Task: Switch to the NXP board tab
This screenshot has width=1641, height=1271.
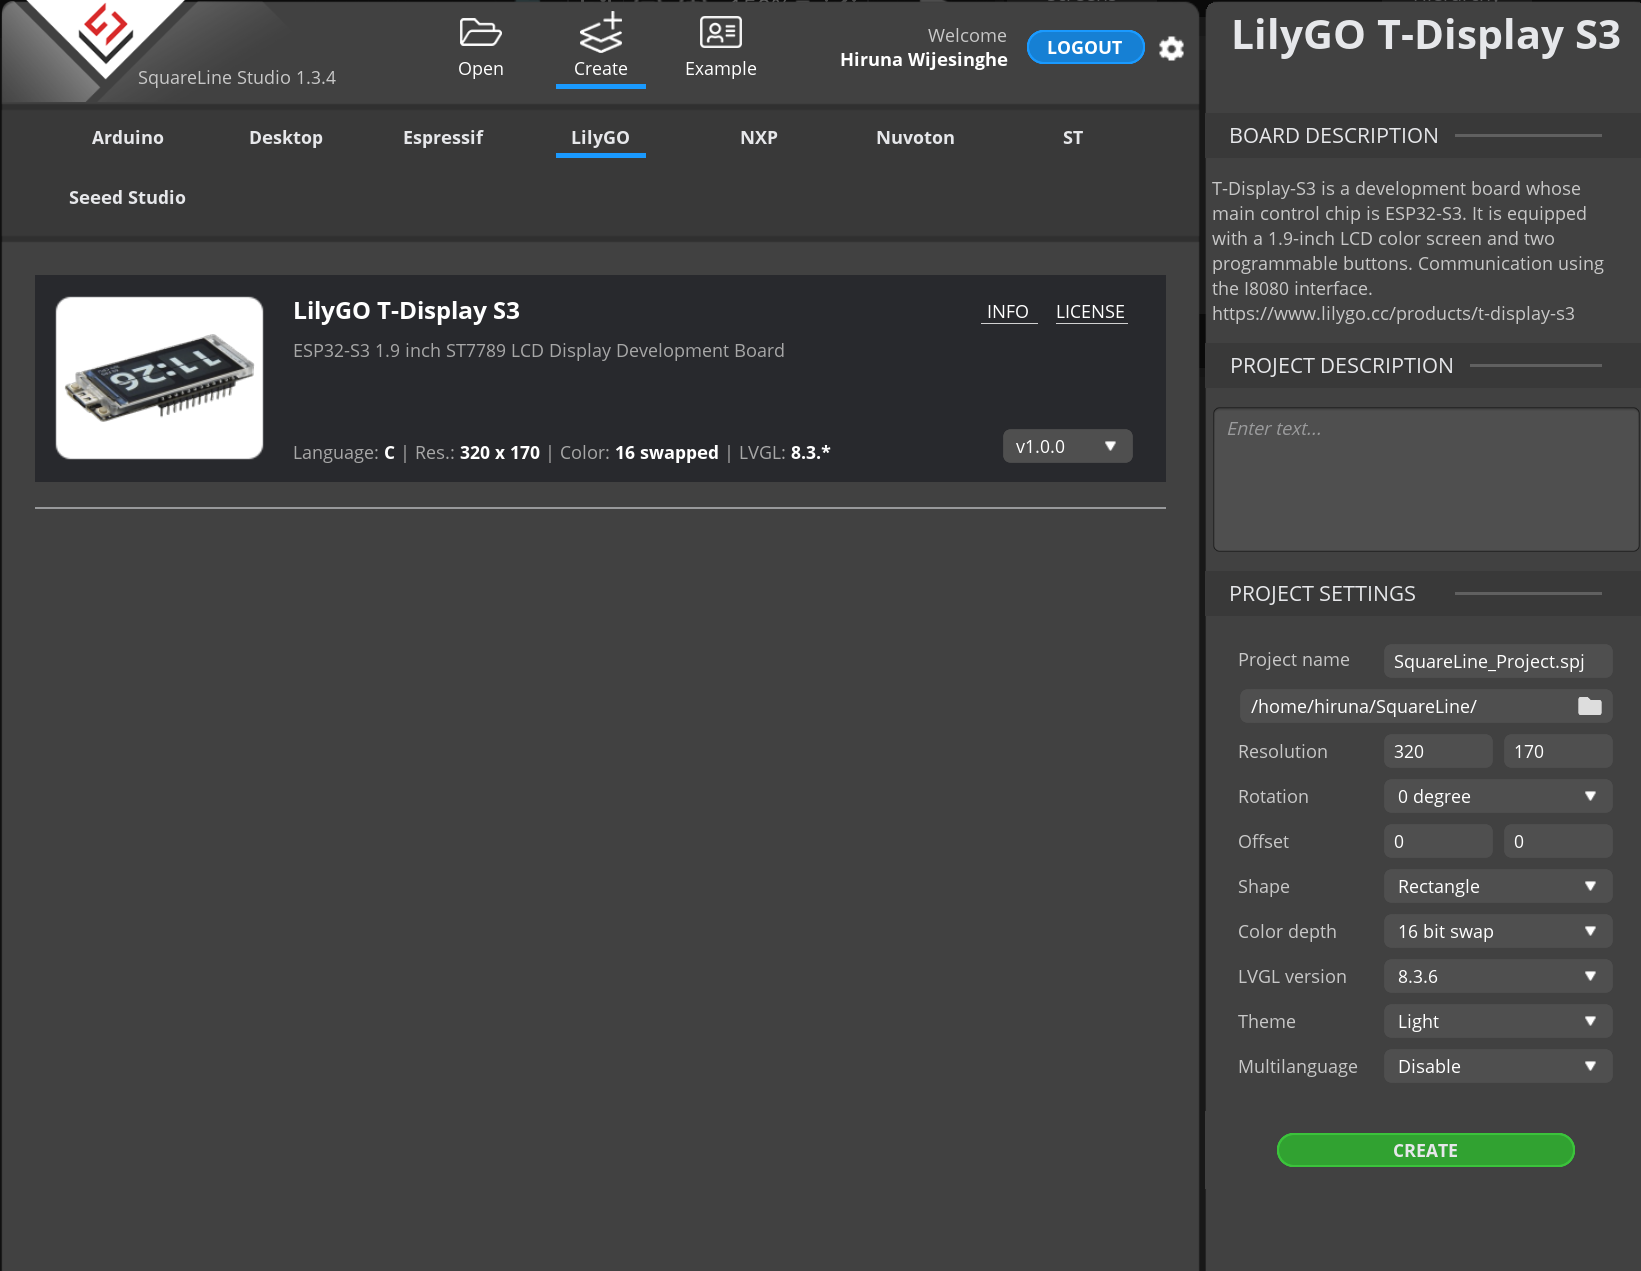Action: point(759,138)
